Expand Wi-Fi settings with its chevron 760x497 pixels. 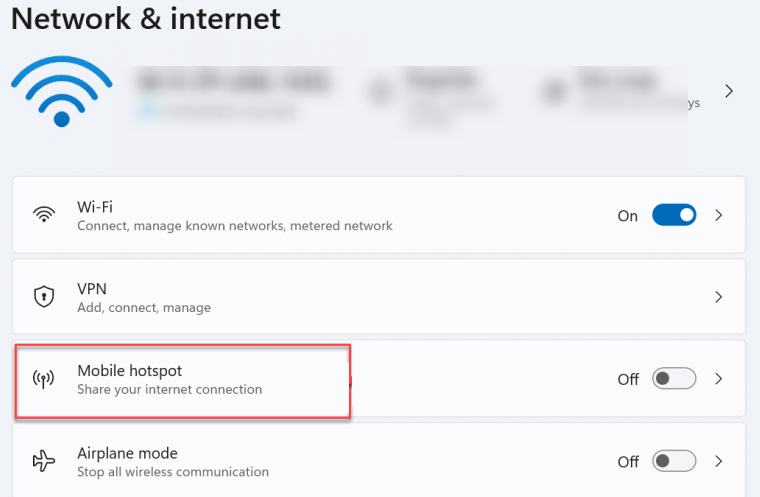pos(719,215)
